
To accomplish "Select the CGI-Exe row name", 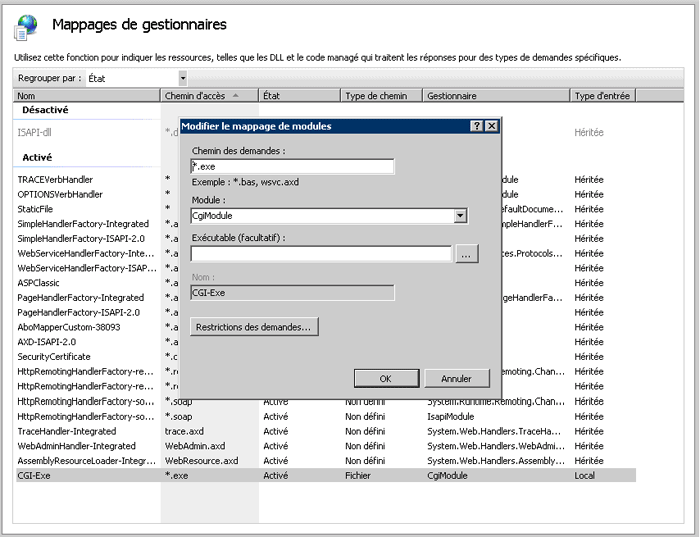I will [33, 475].
